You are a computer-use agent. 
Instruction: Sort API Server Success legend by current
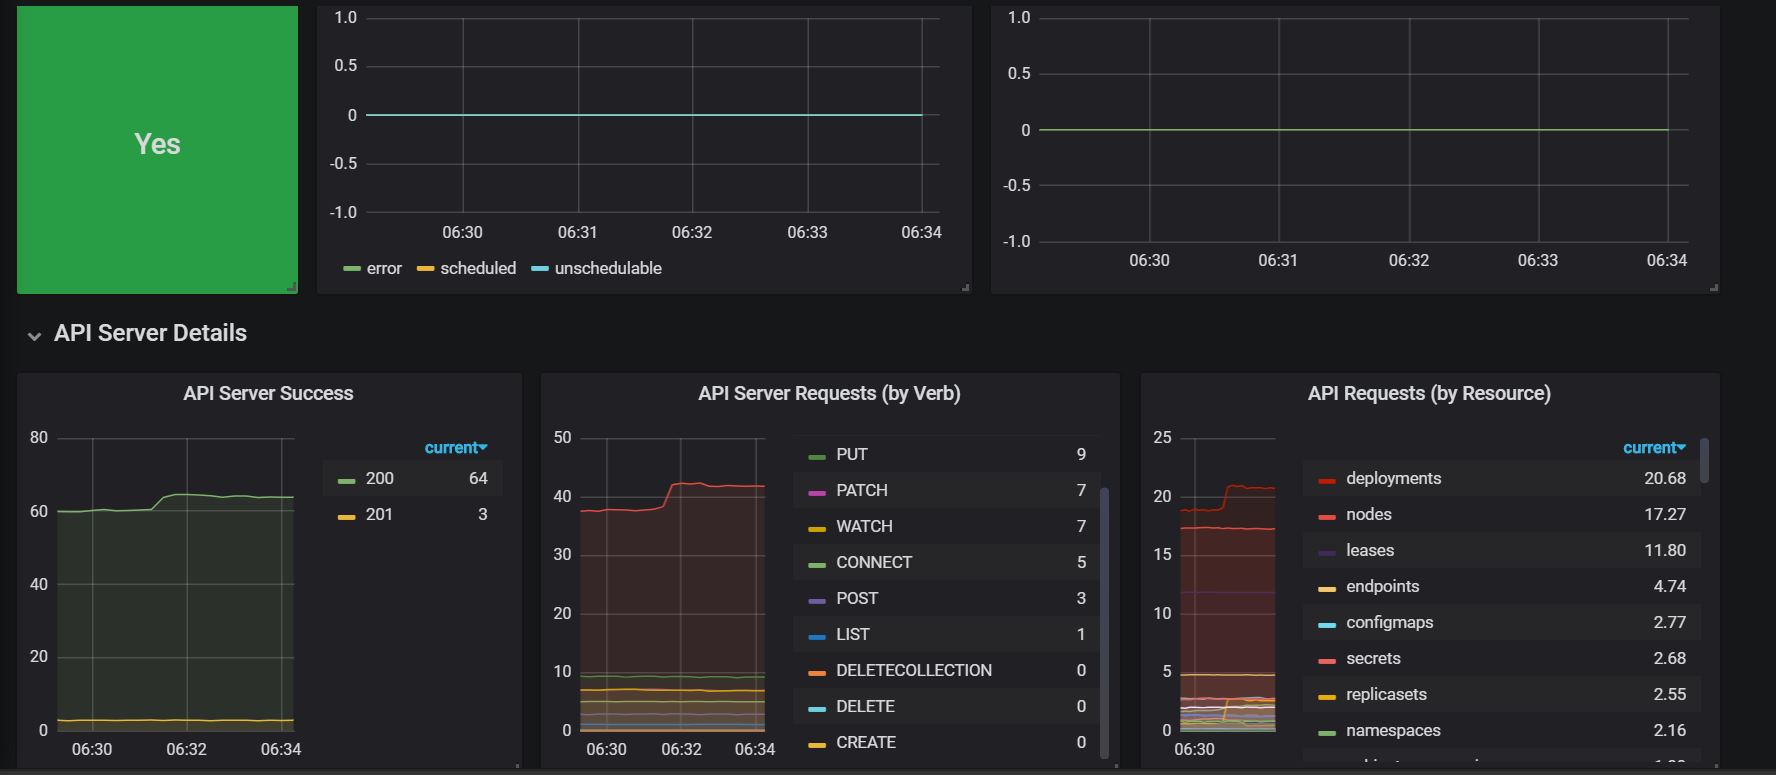point(455,448)
